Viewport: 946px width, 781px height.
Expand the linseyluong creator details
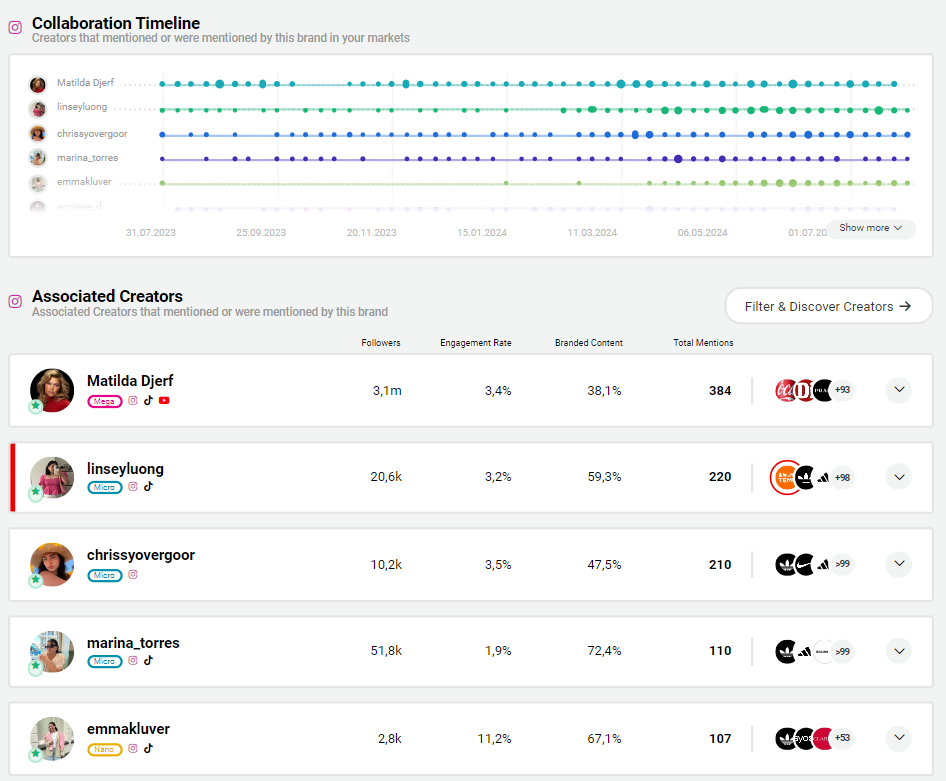pyautogui.click(x=899, y=477)
